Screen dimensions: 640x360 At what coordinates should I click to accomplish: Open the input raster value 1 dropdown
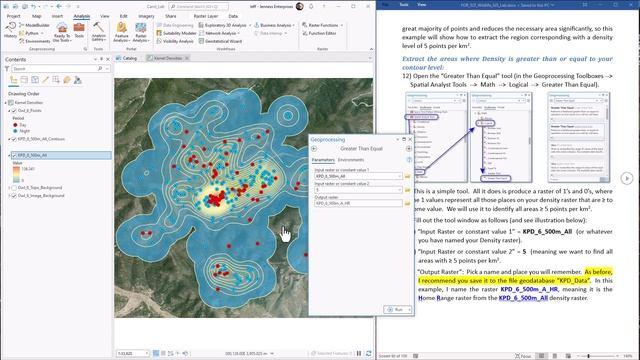click(400, 176)
